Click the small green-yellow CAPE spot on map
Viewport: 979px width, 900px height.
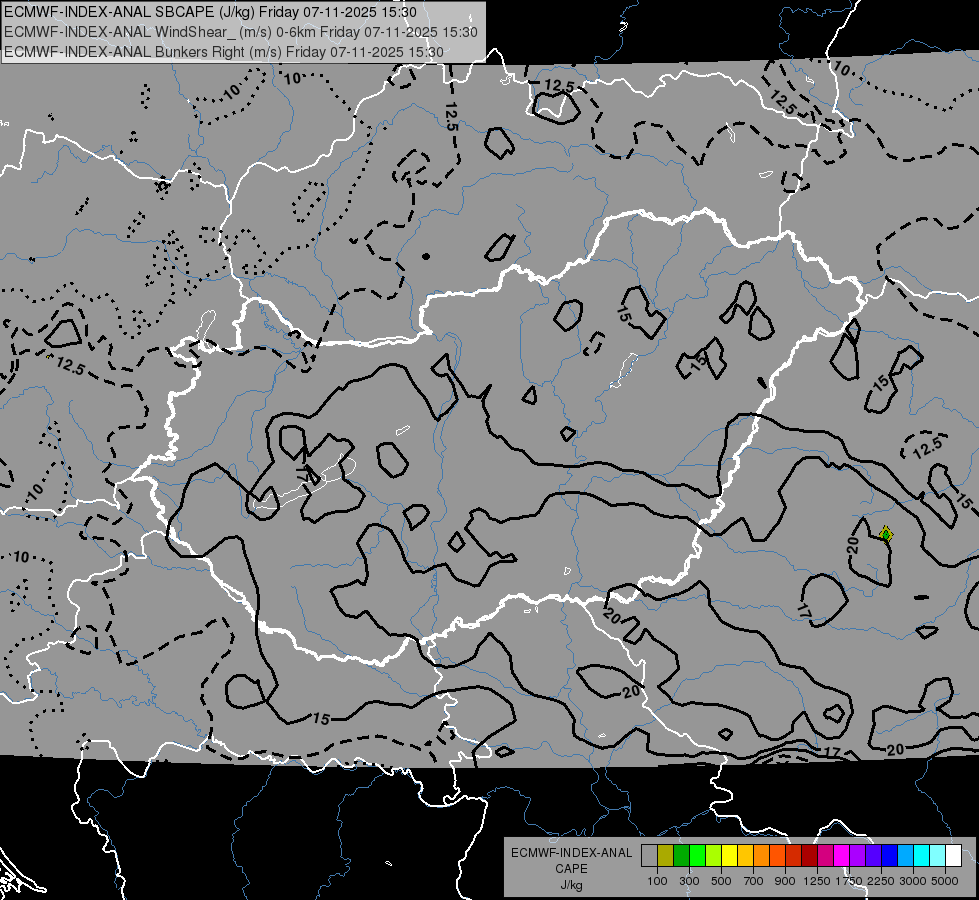coord(885,534)
